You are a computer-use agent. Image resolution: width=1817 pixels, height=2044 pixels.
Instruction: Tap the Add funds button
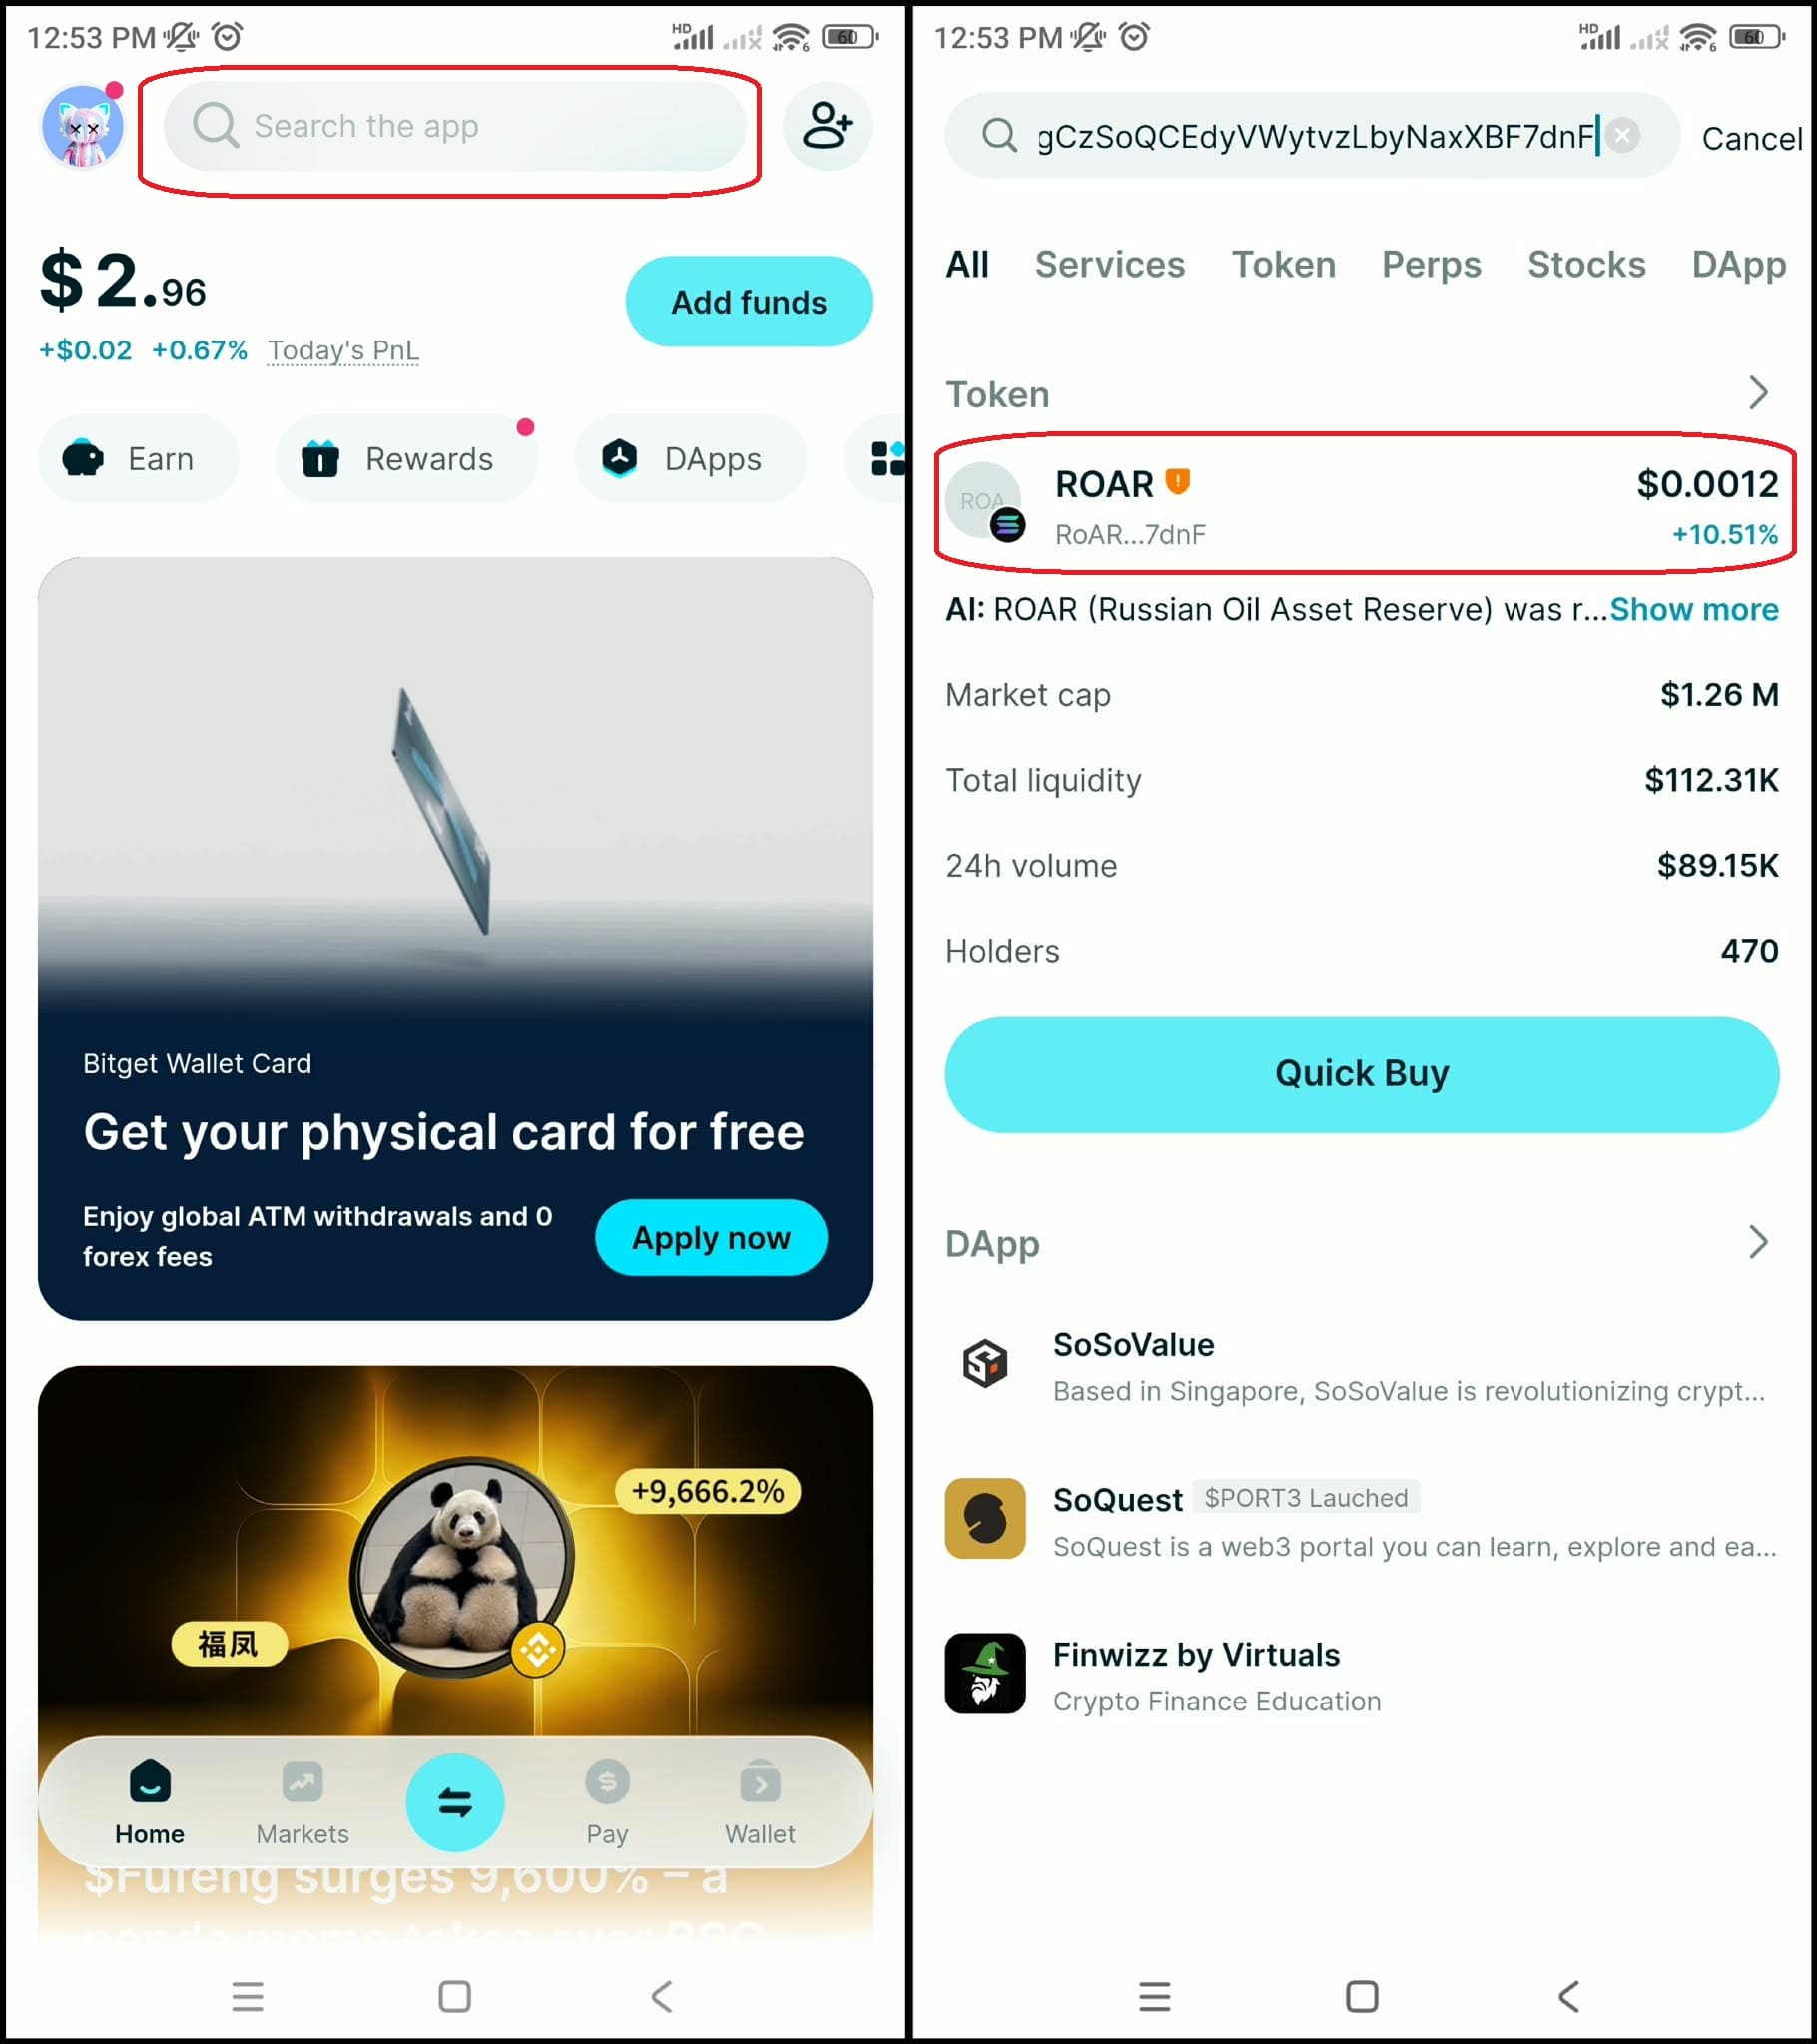749,301
